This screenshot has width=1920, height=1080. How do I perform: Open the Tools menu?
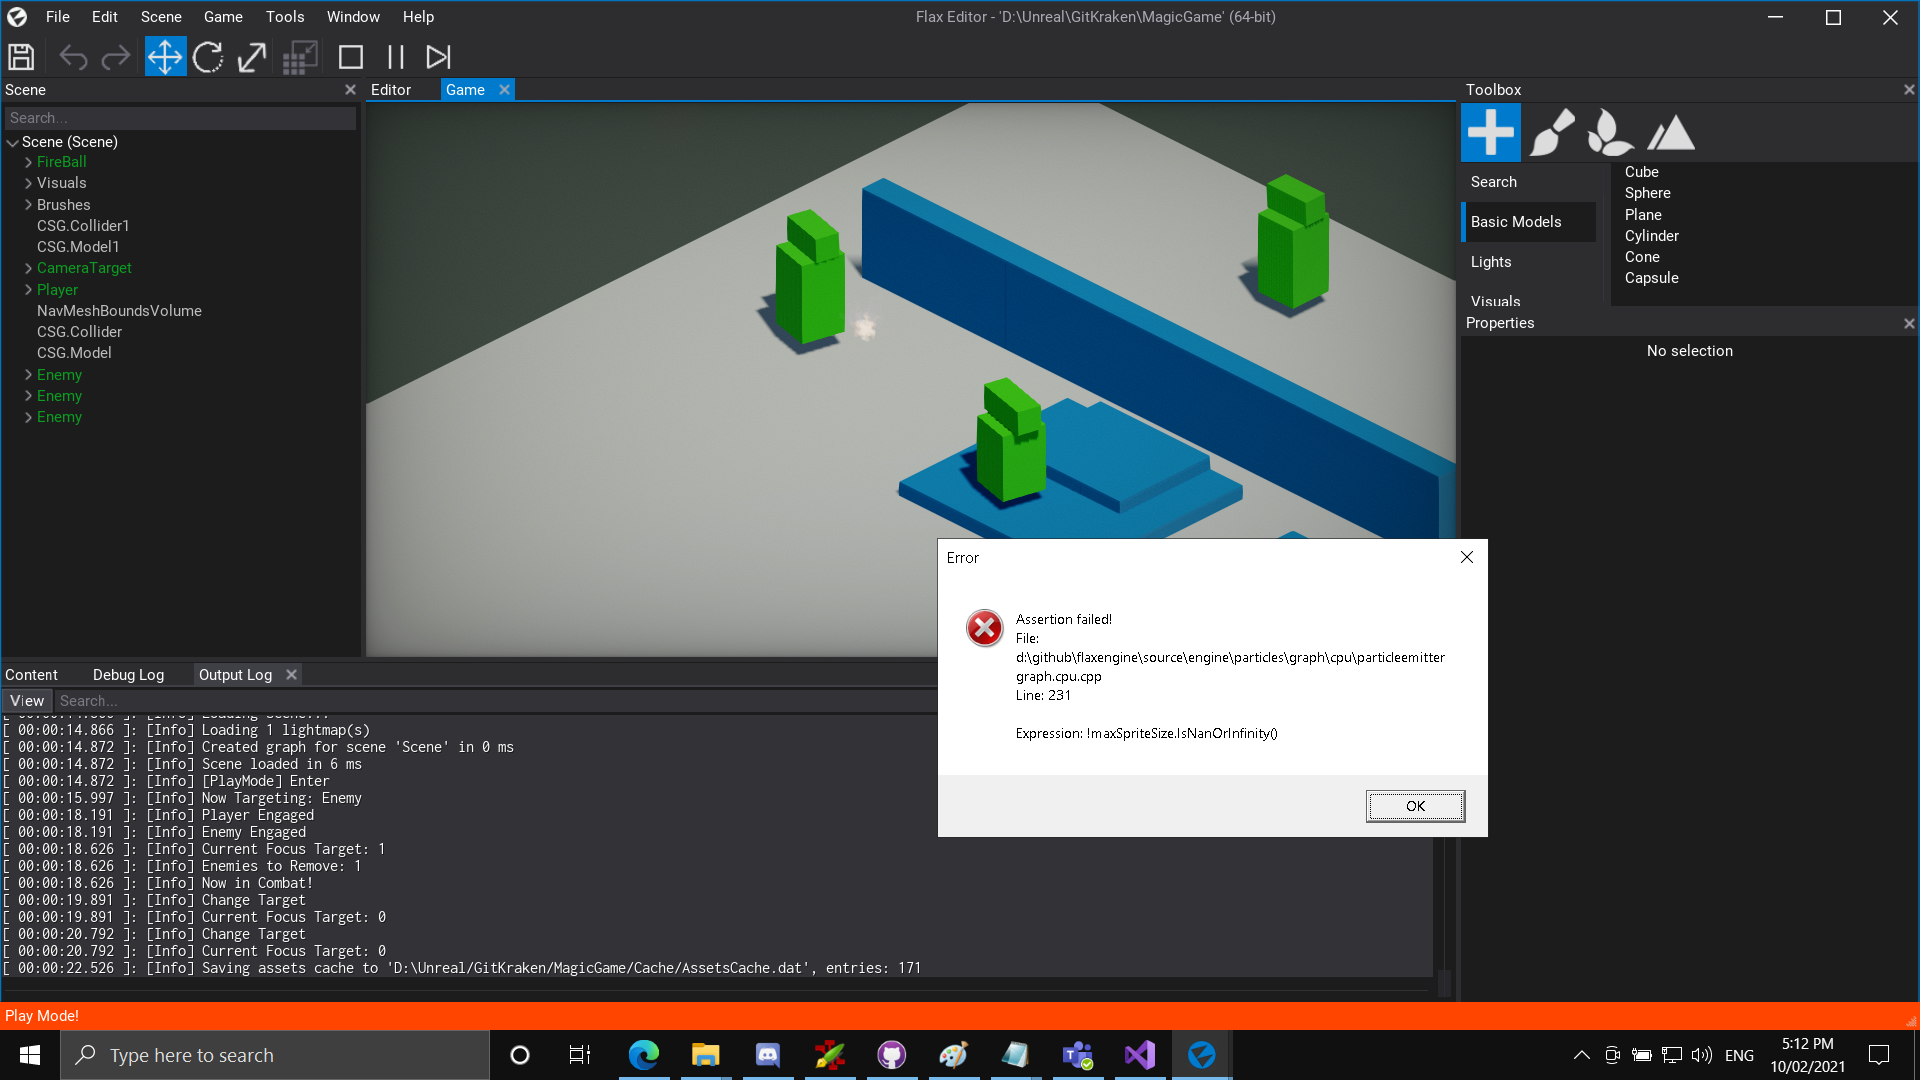pyautogui.click(x=284, y=16)
